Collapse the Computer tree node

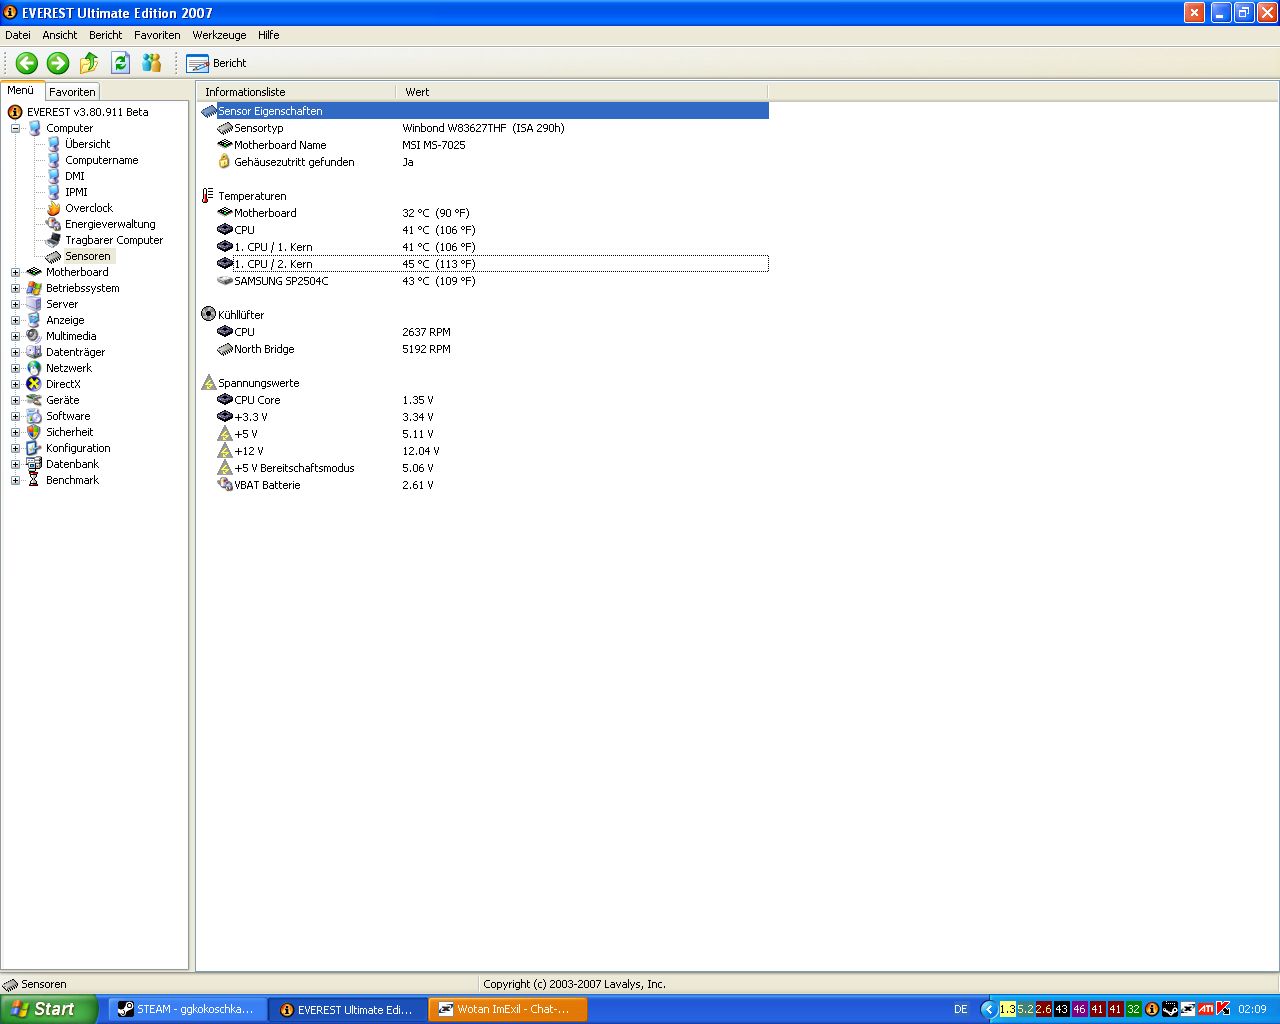[15, 128]
